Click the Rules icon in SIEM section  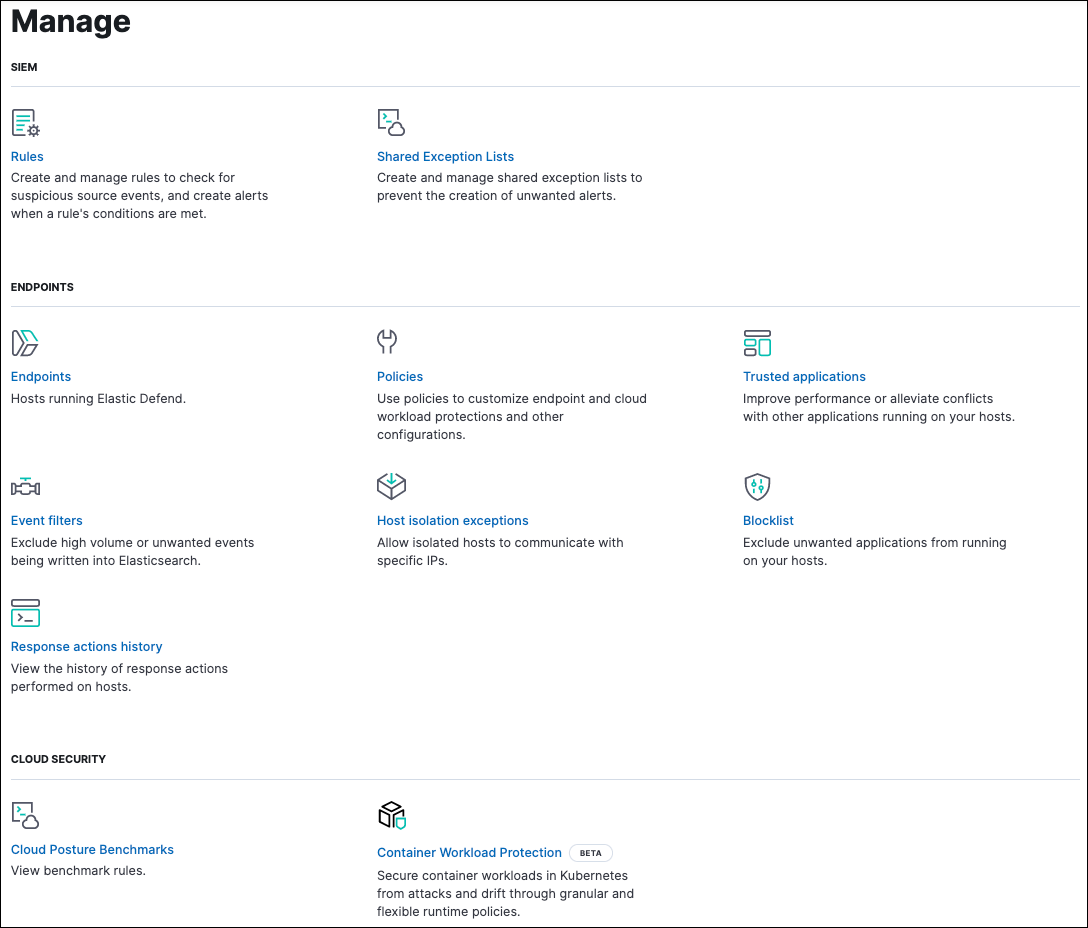25,122
